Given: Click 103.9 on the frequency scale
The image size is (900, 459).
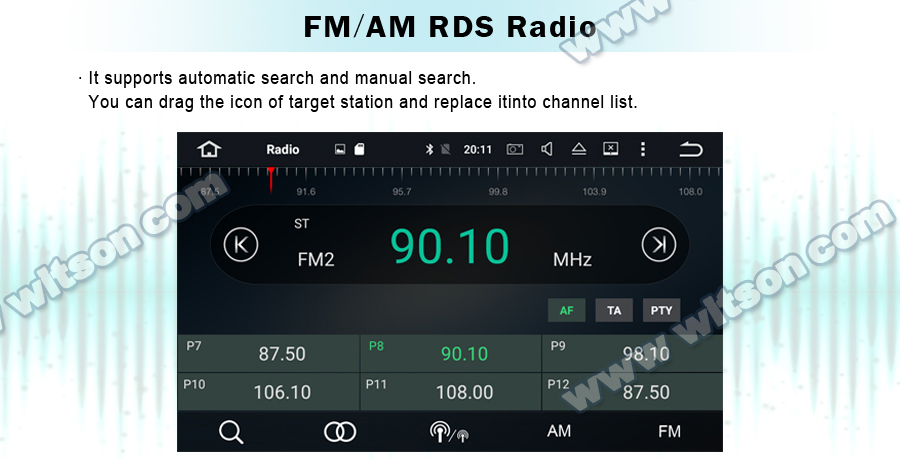Looking at the screenshot, I should [x=594, y=192].
